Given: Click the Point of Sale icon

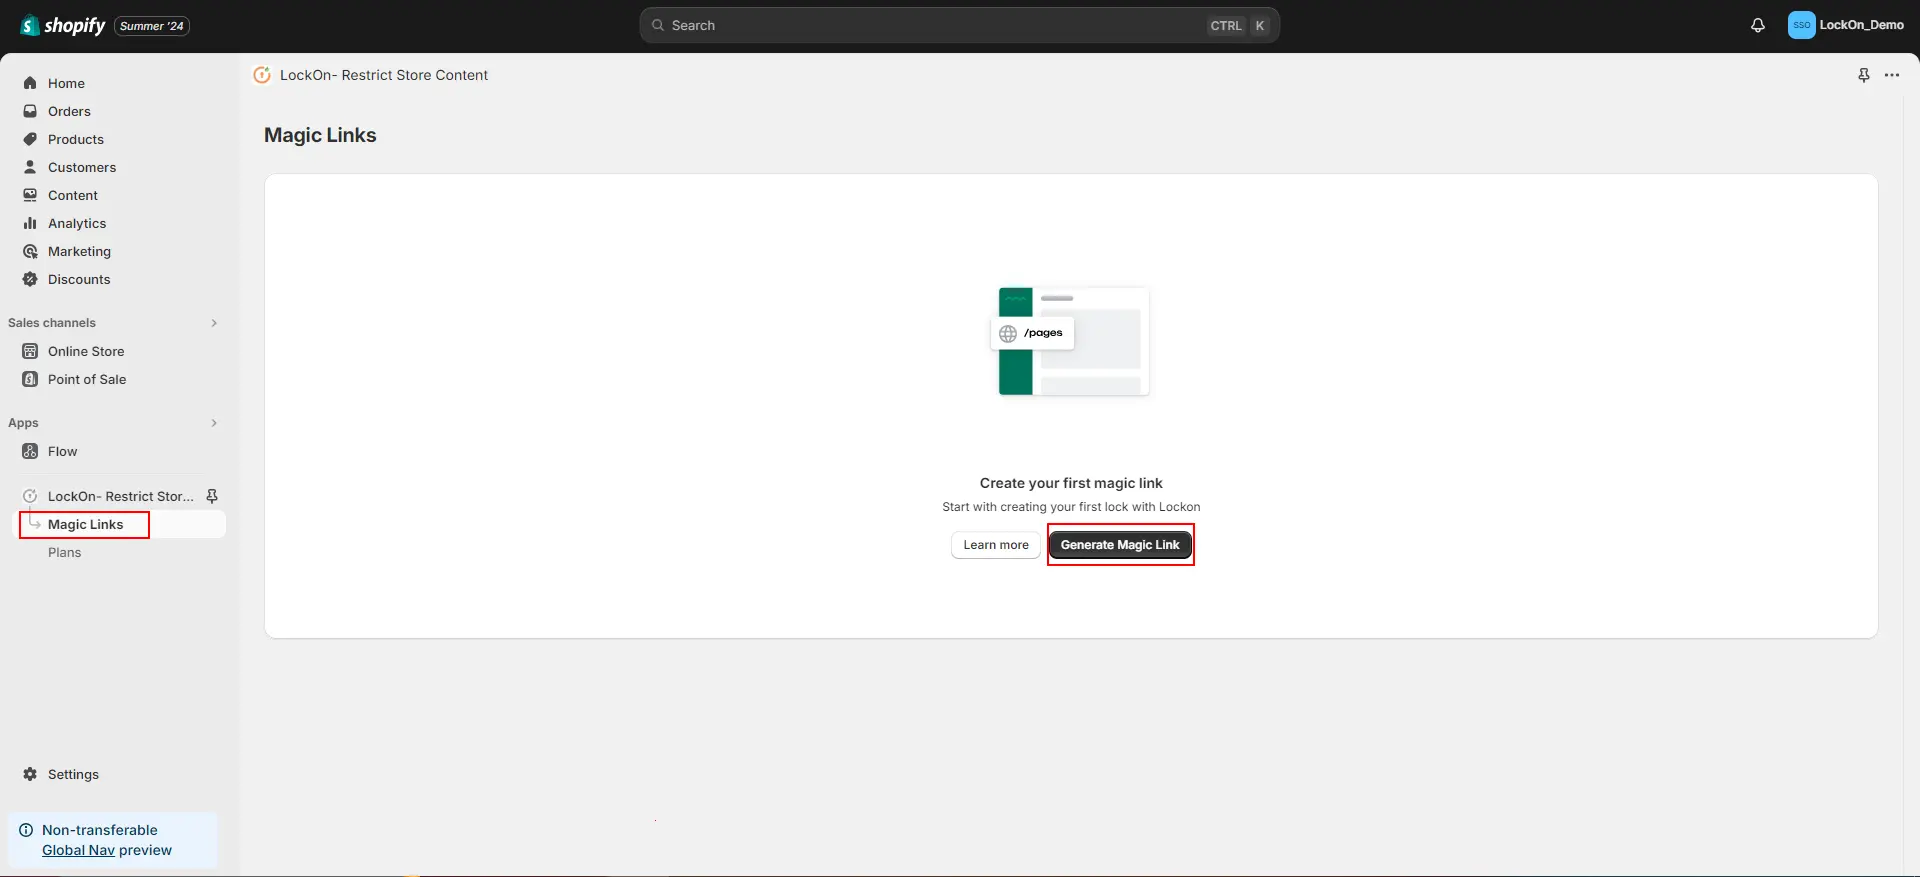Looking at the screenshot, I should click(30, 379).
